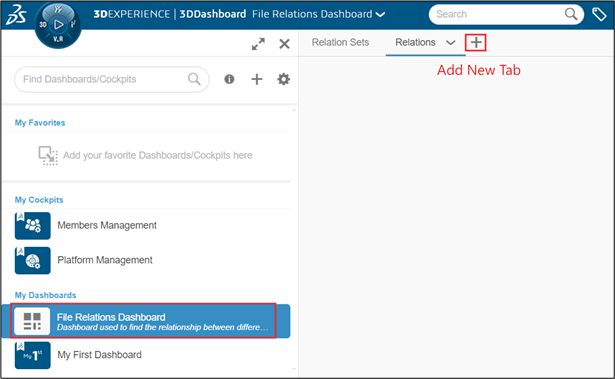Open the File Relations Dashboard title dropdown

[380, 15]
